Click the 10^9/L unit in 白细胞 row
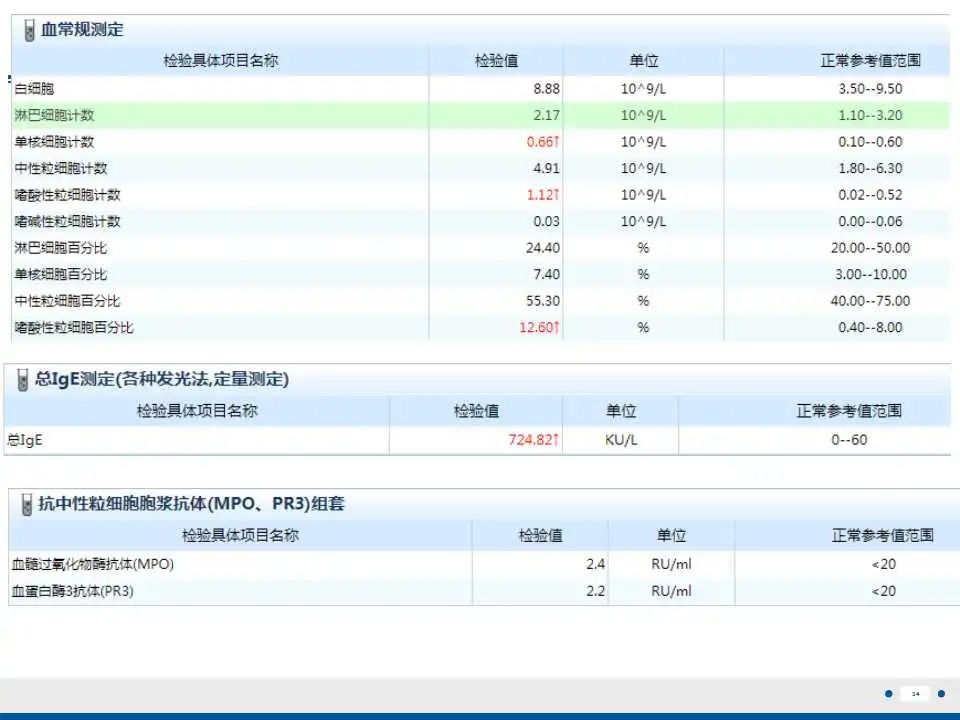 [x=643, y=89]
